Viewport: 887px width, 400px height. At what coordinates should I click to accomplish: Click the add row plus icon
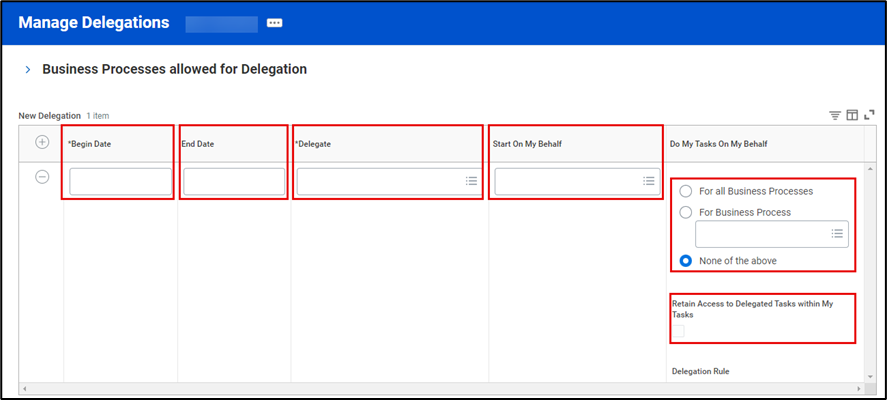coord(42,142)
